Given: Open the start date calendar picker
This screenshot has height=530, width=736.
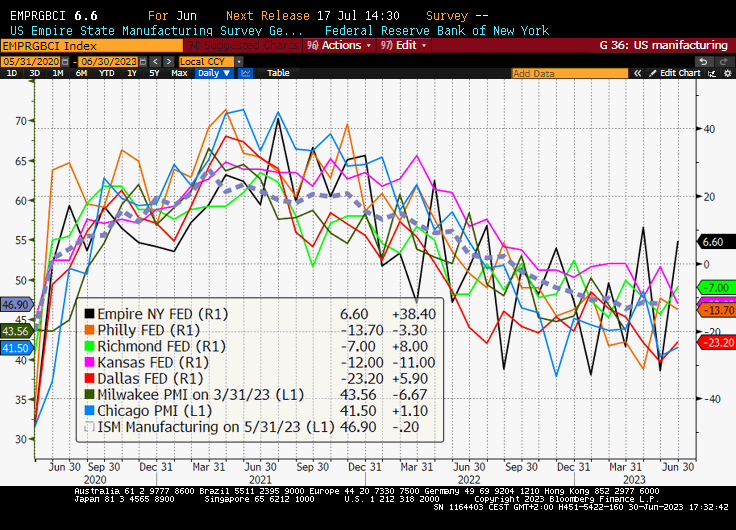Looking at the screenshot, I should (x=65, y=62).
